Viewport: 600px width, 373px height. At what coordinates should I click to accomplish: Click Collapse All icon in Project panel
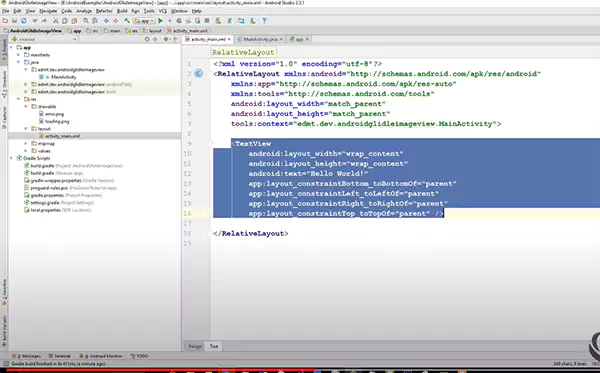[x=155, y=39]
